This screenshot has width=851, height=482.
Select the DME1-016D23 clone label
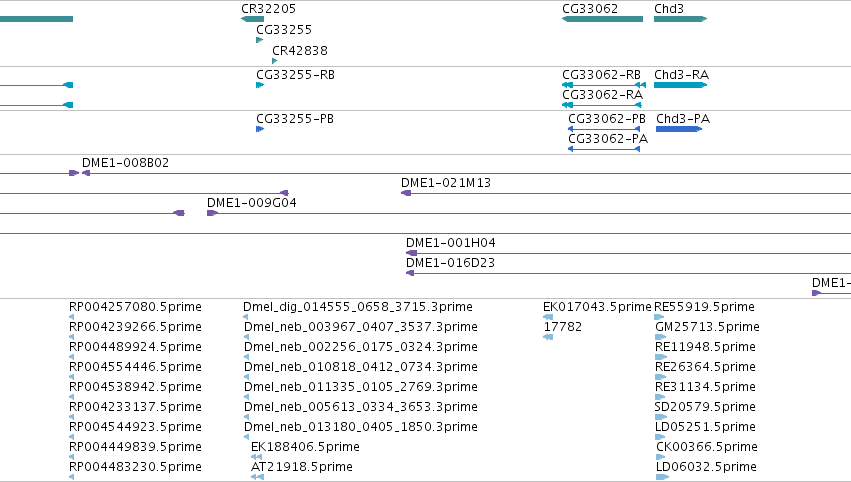450,263
